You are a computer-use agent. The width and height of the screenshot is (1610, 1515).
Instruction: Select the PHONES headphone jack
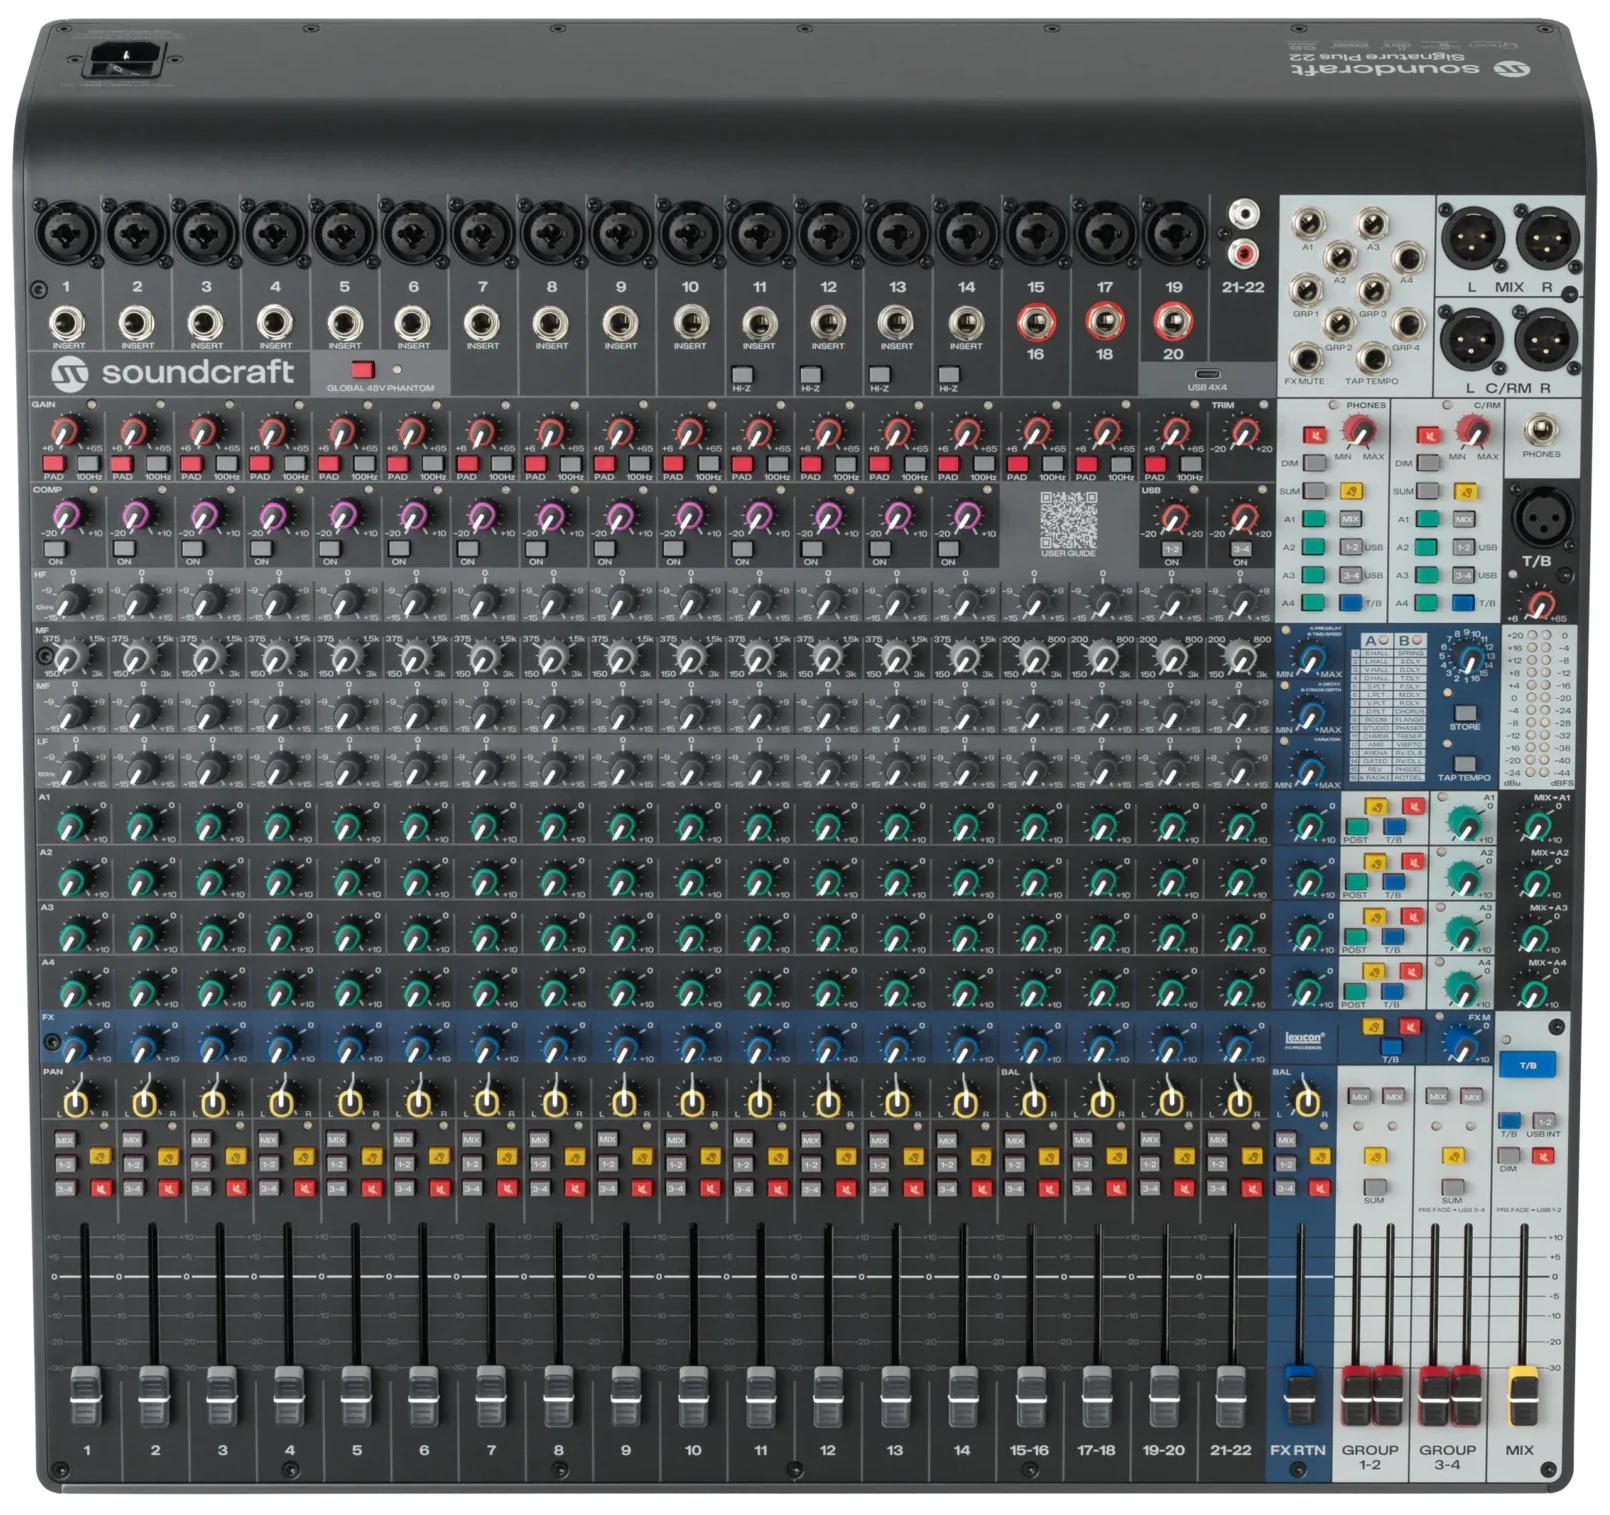pos(1541,429)
